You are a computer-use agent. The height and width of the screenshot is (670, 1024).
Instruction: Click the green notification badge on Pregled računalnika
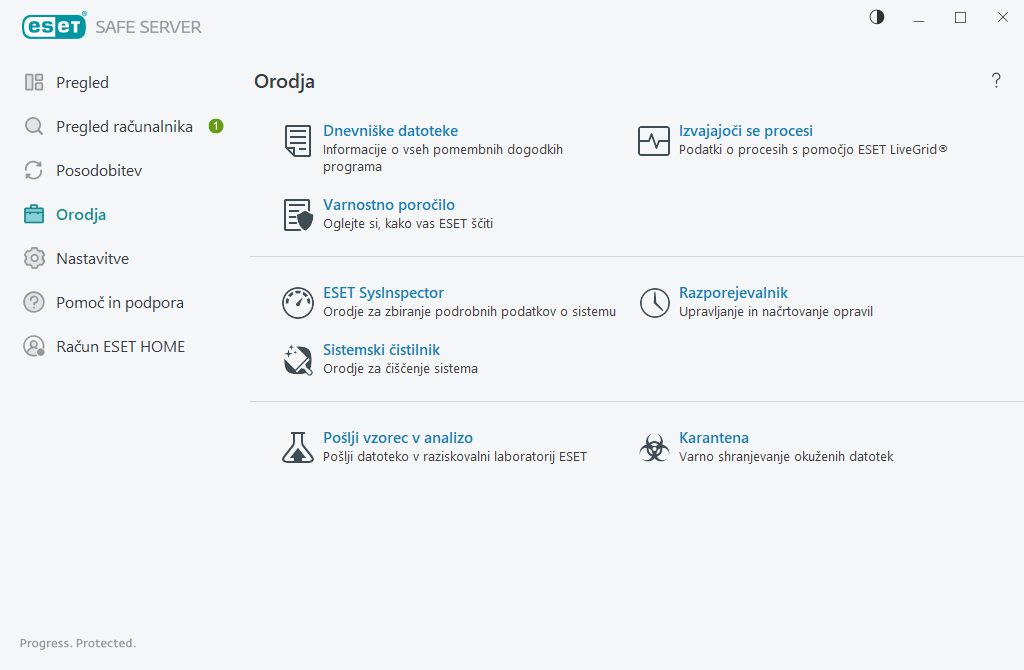click(216, 126)
